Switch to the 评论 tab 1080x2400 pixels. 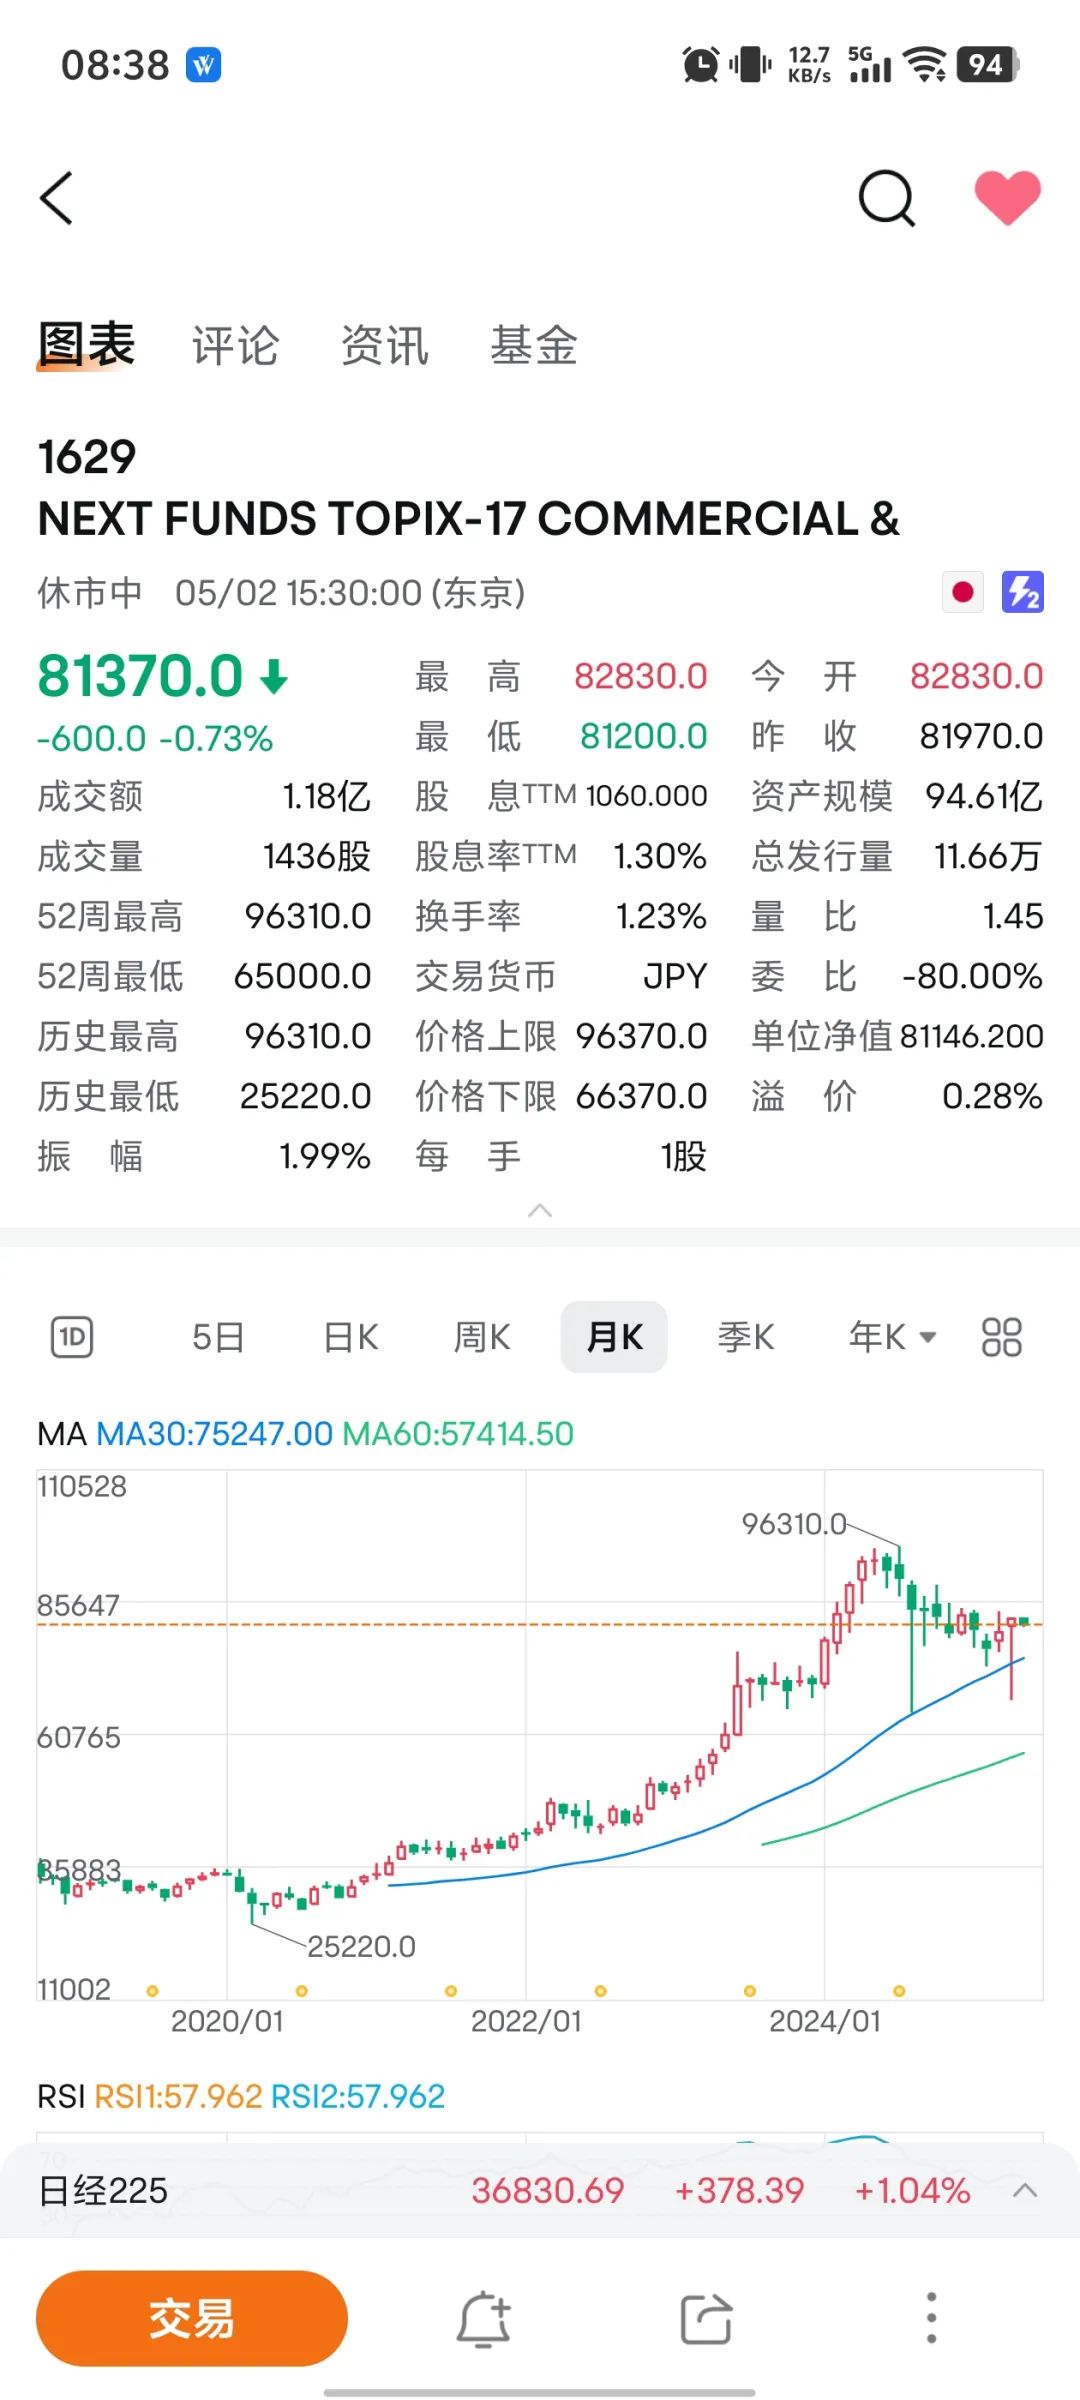235,345
